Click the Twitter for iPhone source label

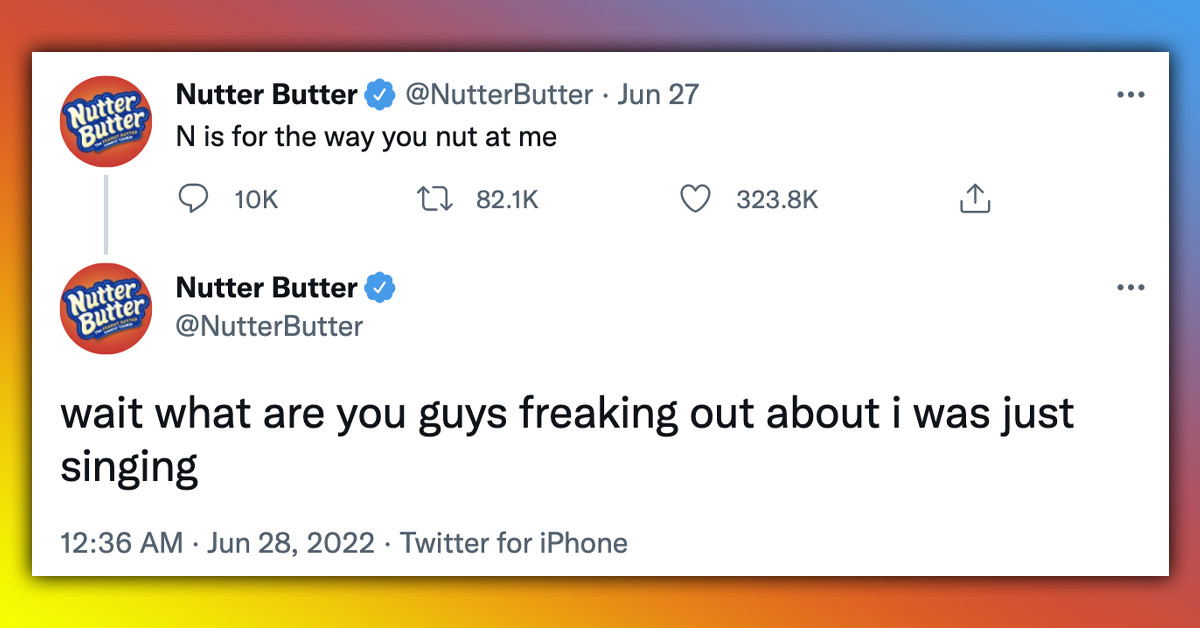(513, 543)
